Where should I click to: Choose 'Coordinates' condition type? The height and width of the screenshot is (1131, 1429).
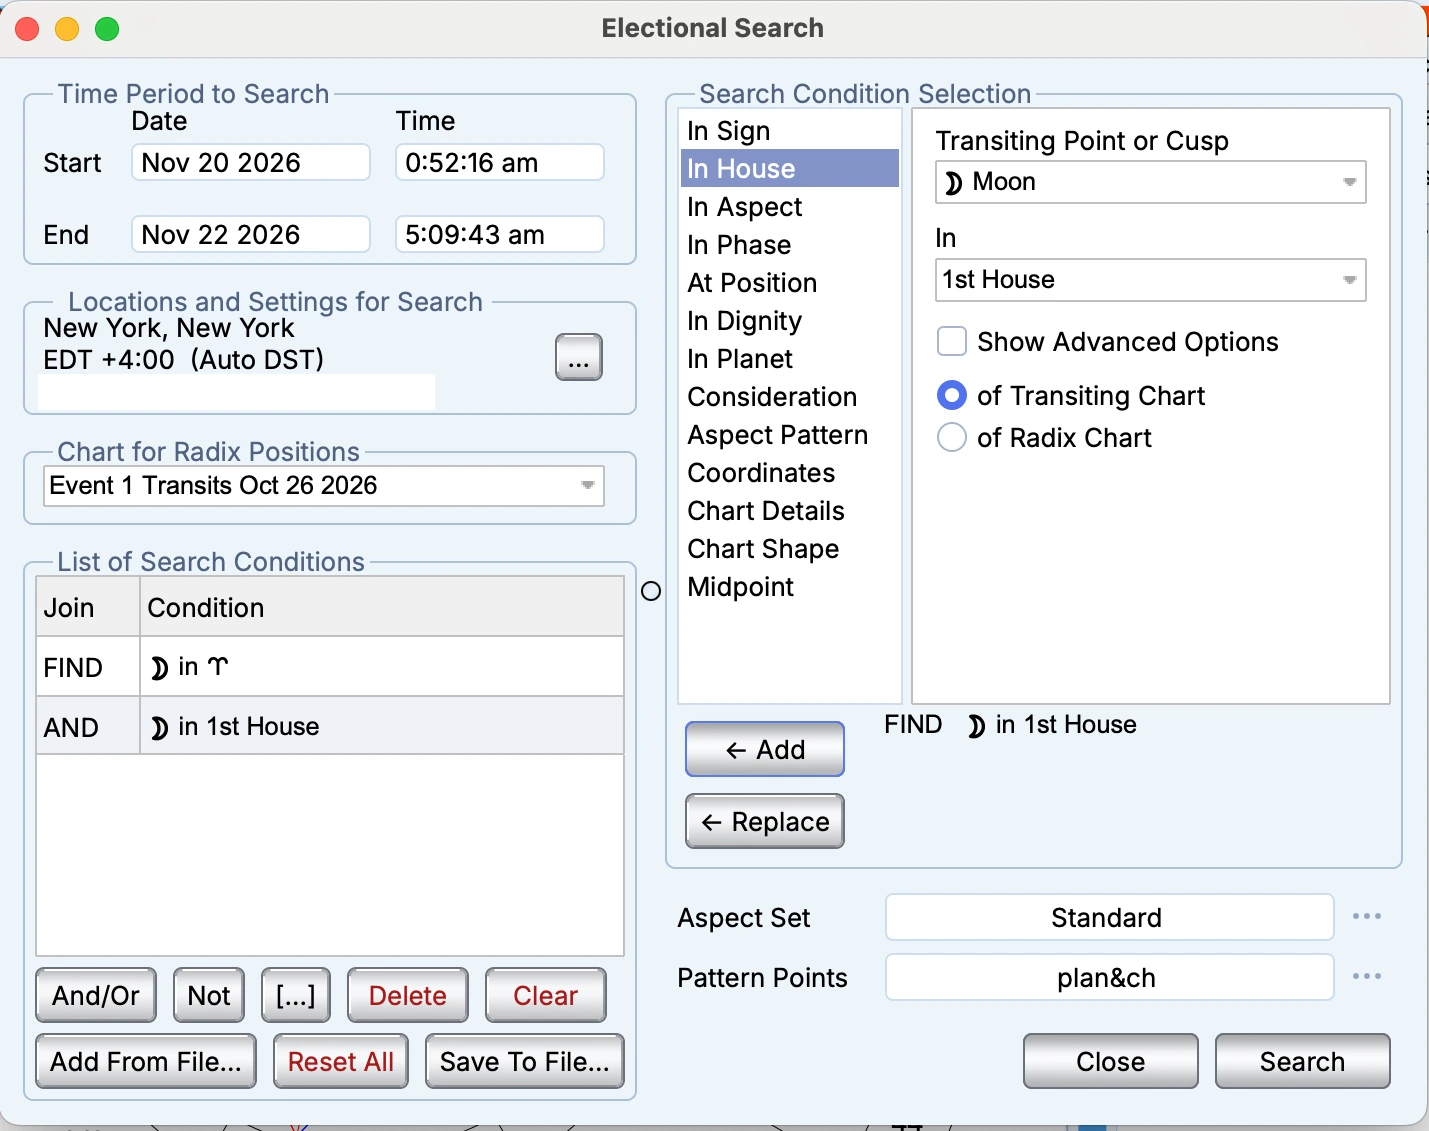(x=789, y=473)
